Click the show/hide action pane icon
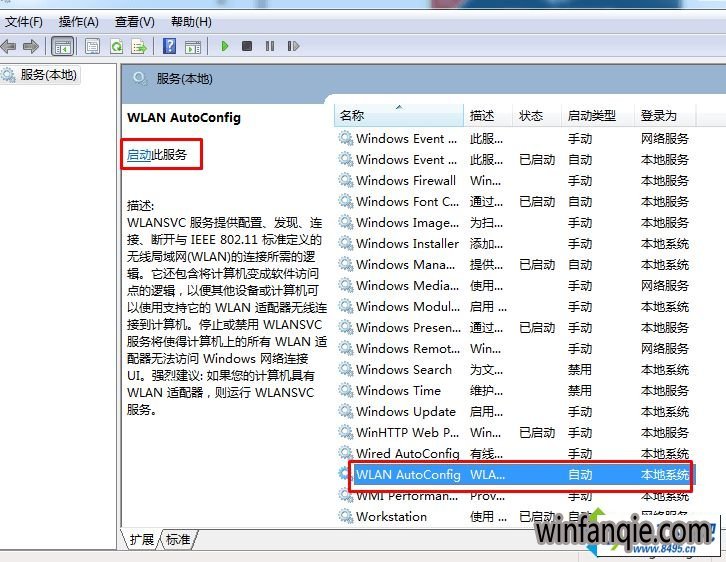The image size is (726, 562). 193,46
